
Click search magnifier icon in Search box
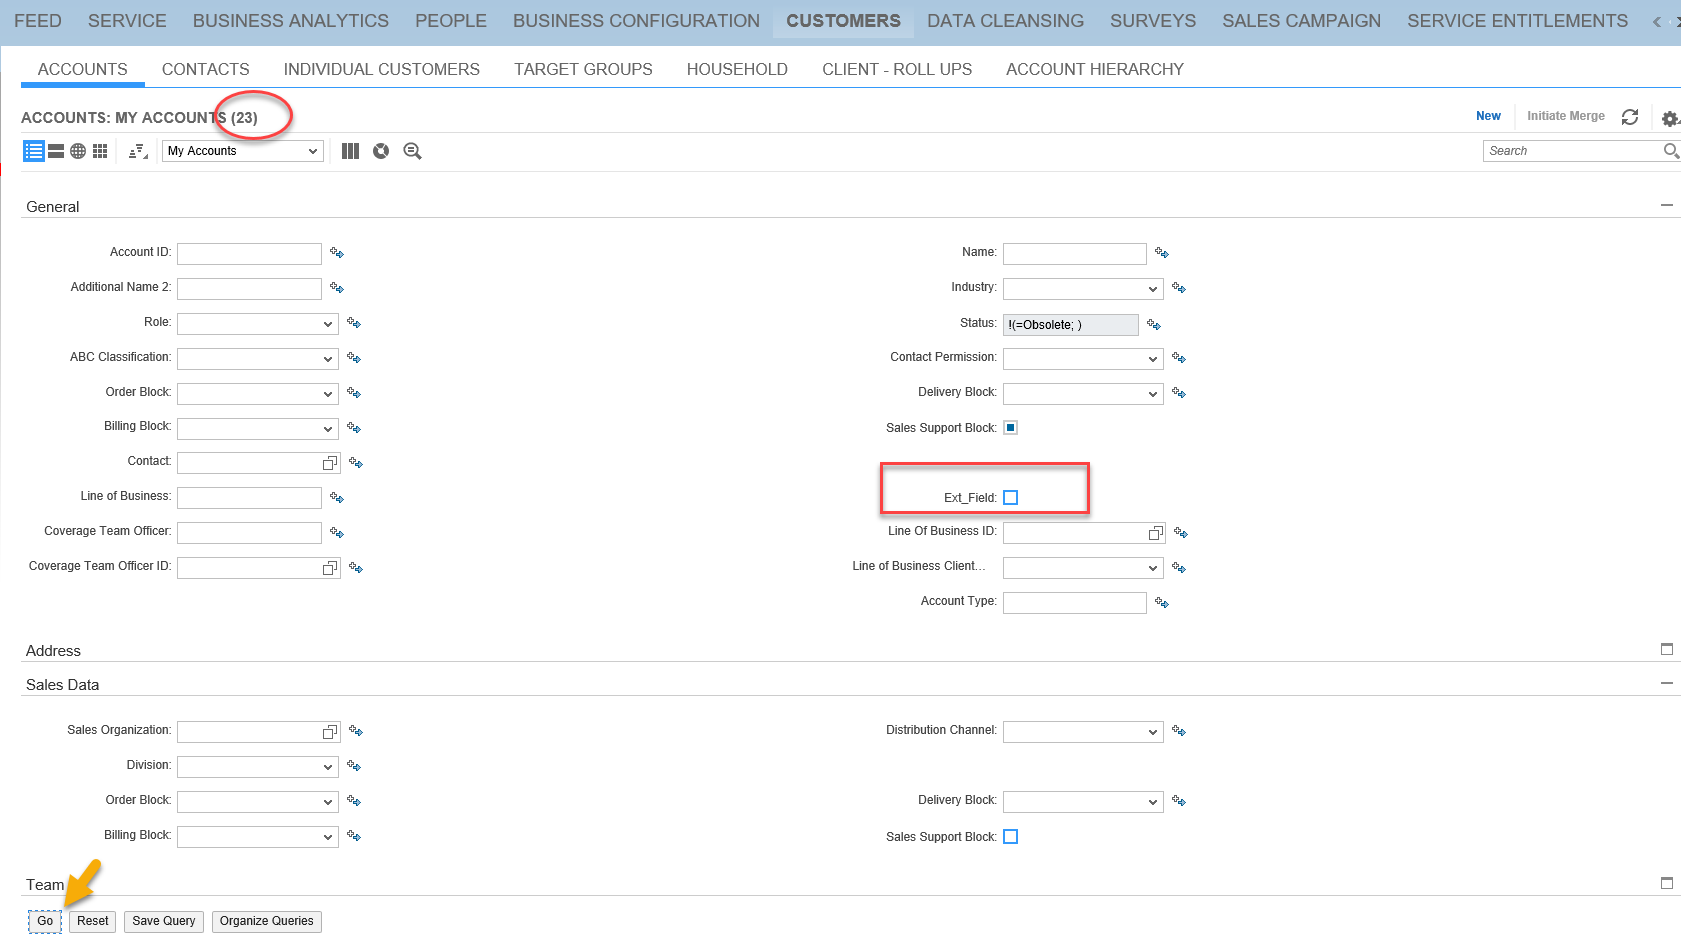pyautogui.click(x=1670, y=151)
